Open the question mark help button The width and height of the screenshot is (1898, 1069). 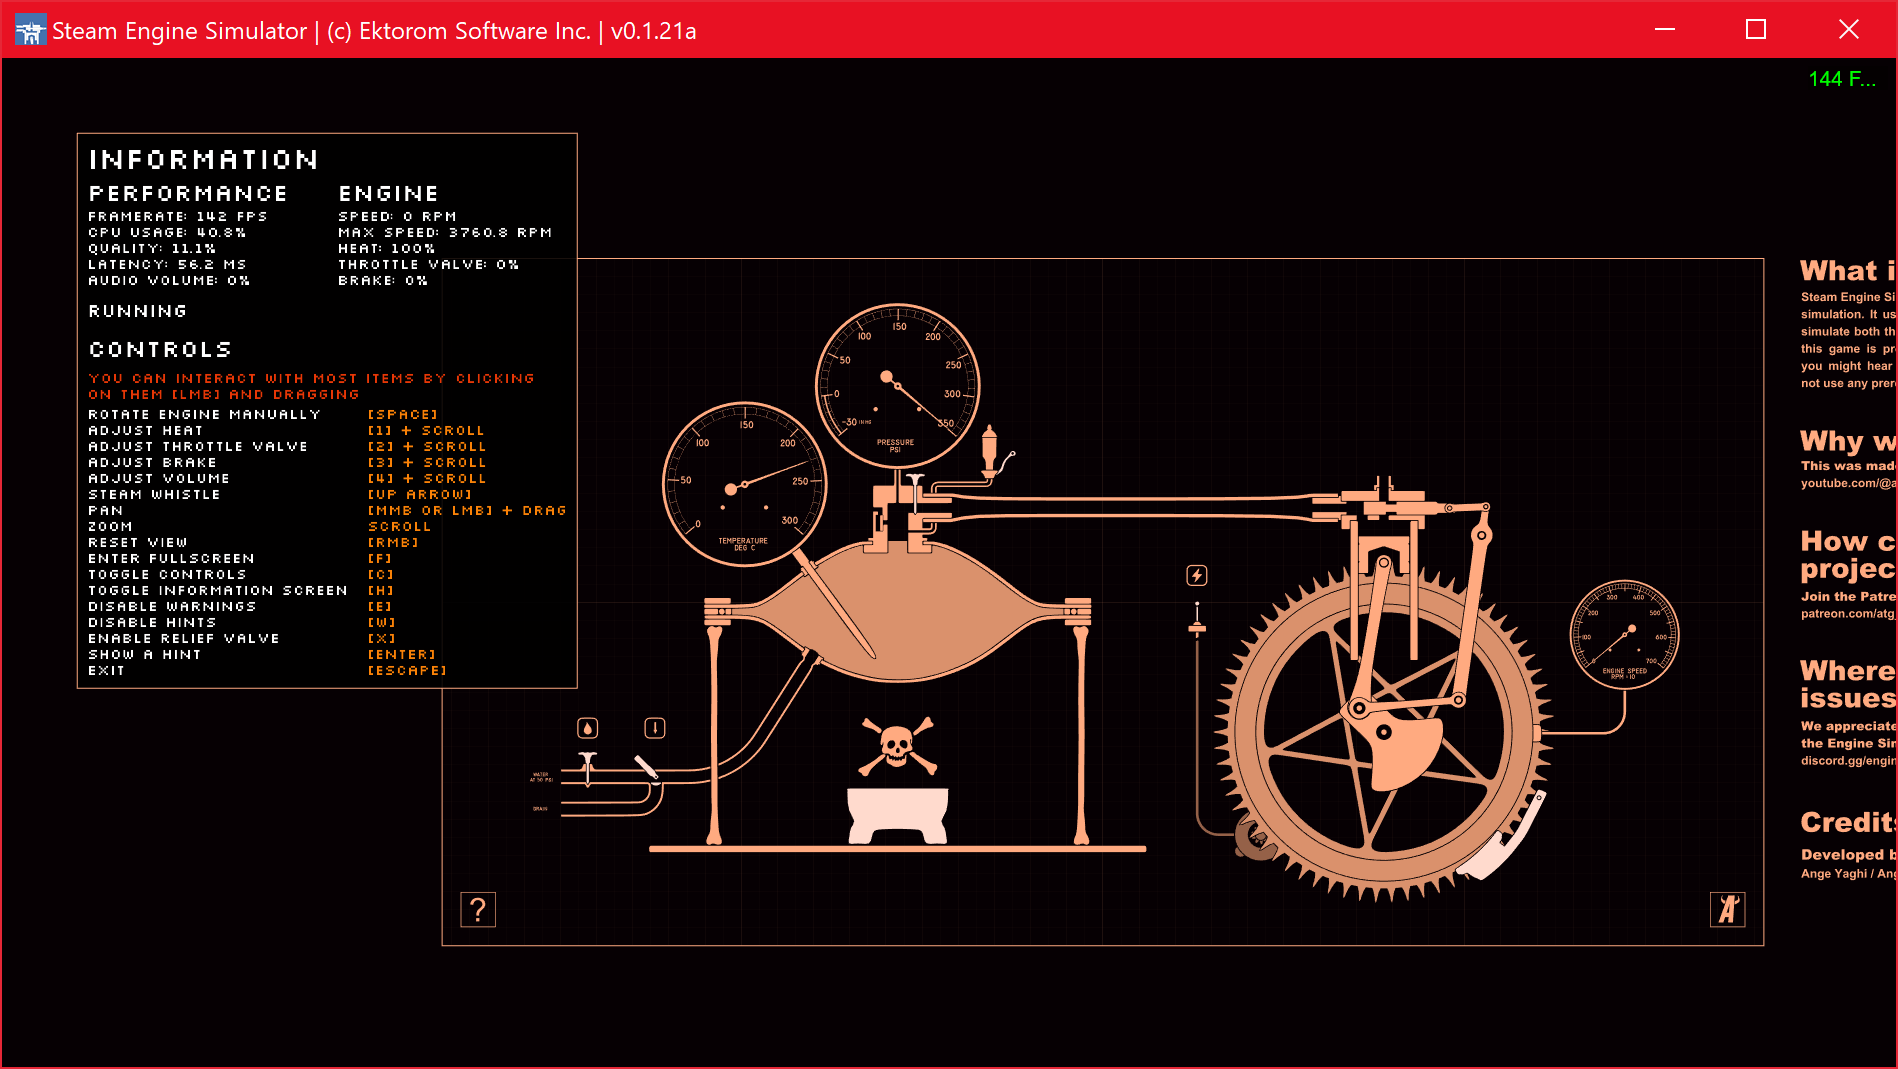coord(478,910)
